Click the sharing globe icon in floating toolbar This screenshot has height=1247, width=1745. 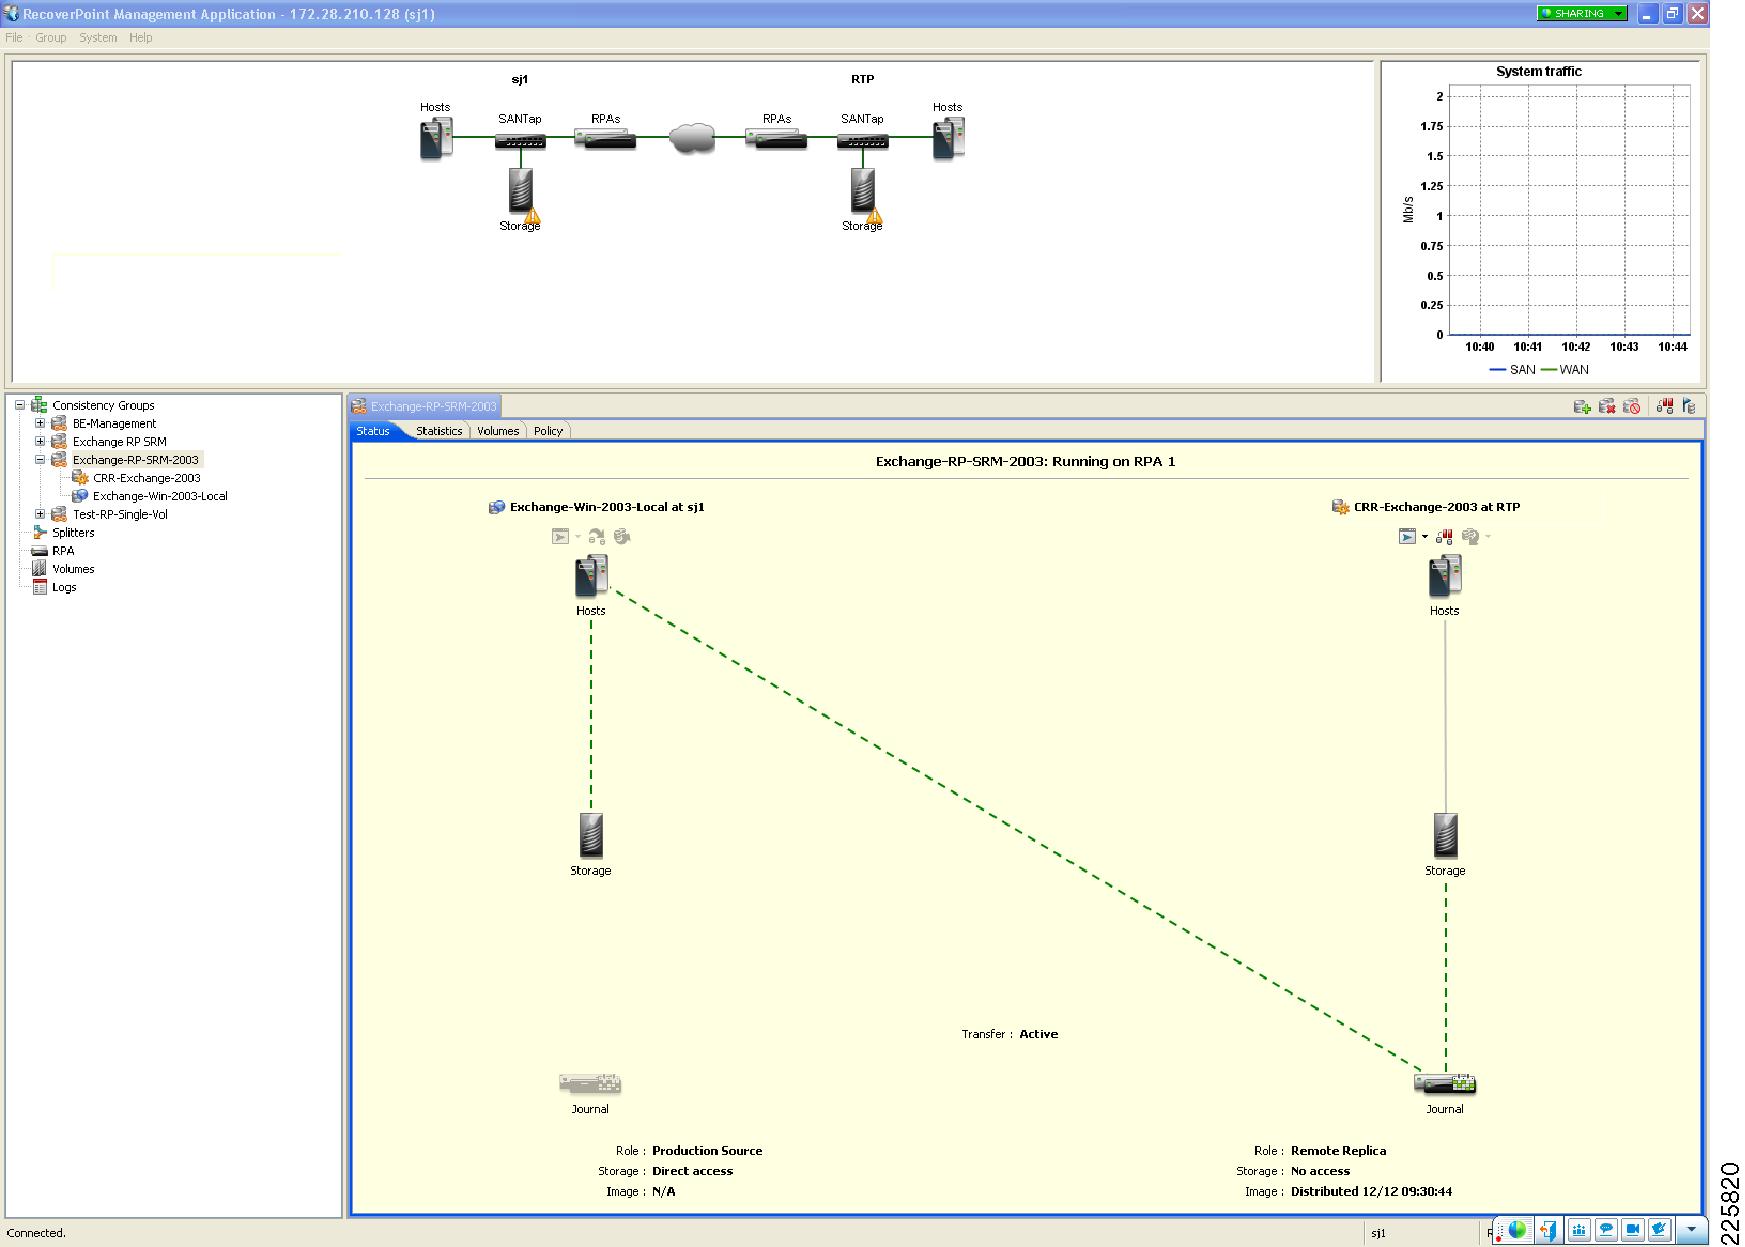(1517, 1230)
